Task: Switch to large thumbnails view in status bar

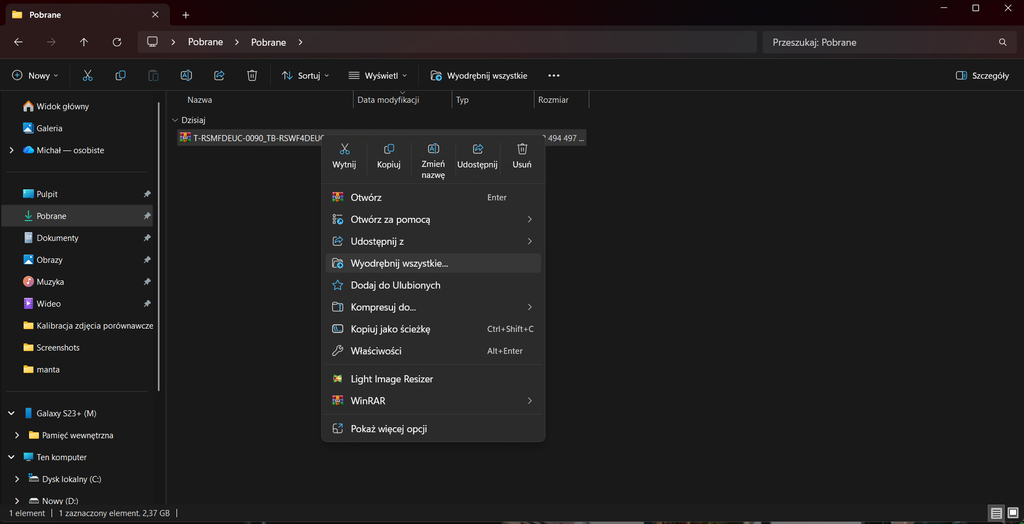Action: tap(1013, 513)
